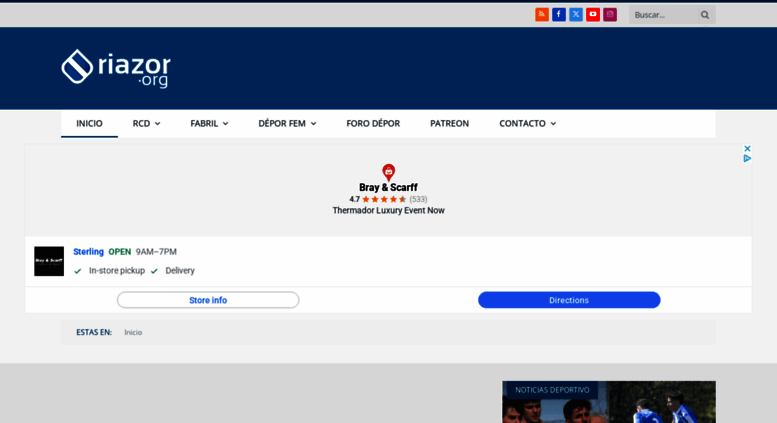Open the Facebook social icon
This screenshot has height=423, width=777.
558,14
